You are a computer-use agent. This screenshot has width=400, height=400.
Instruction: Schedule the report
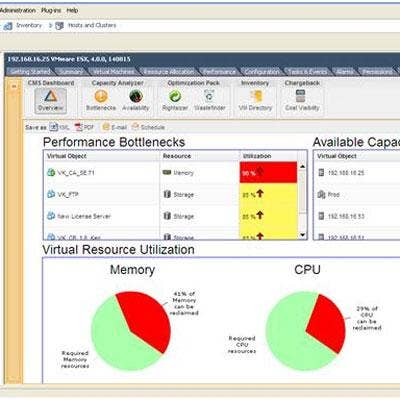click(148, 127)
